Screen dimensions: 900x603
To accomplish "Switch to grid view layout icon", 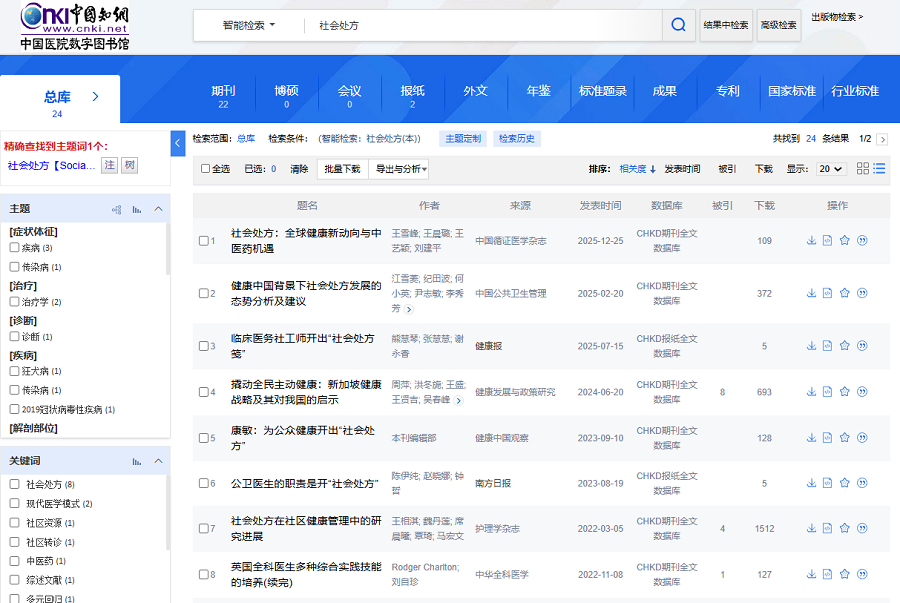I will pos(863,169).
